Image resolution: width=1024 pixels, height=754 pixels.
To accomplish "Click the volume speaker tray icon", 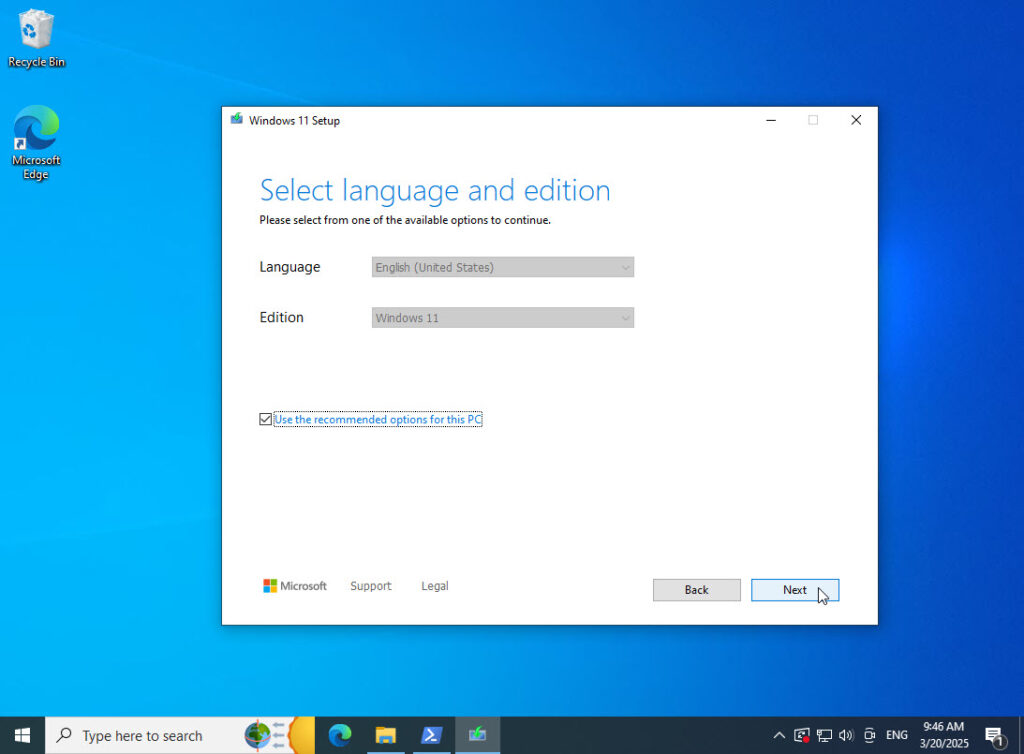I will click(846, 735).
